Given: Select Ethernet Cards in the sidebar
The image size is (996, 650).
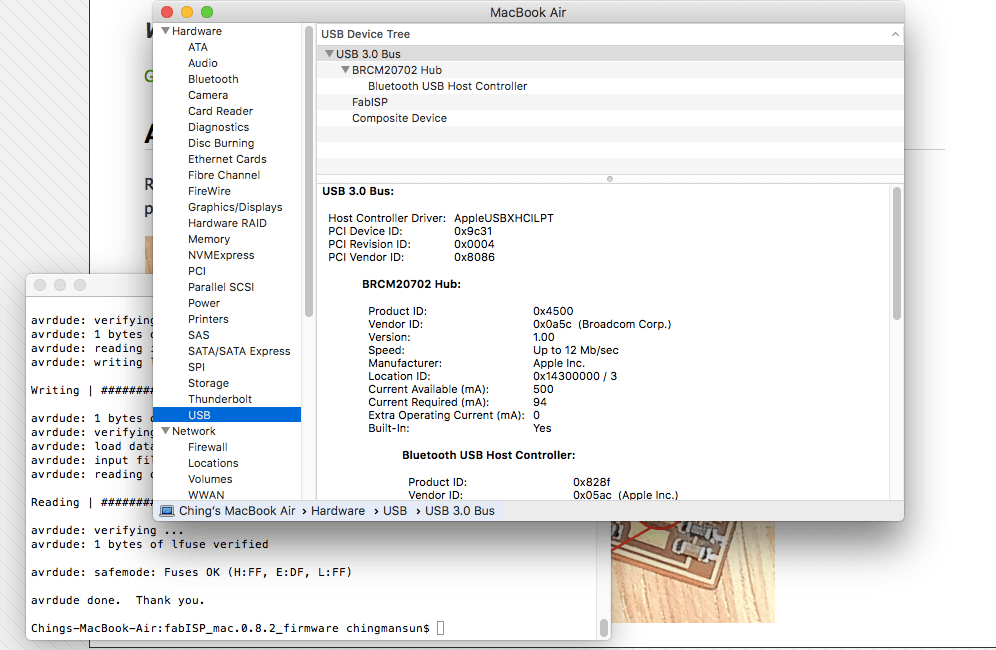Looking at the screenshot, I should [x=227, y=159].
